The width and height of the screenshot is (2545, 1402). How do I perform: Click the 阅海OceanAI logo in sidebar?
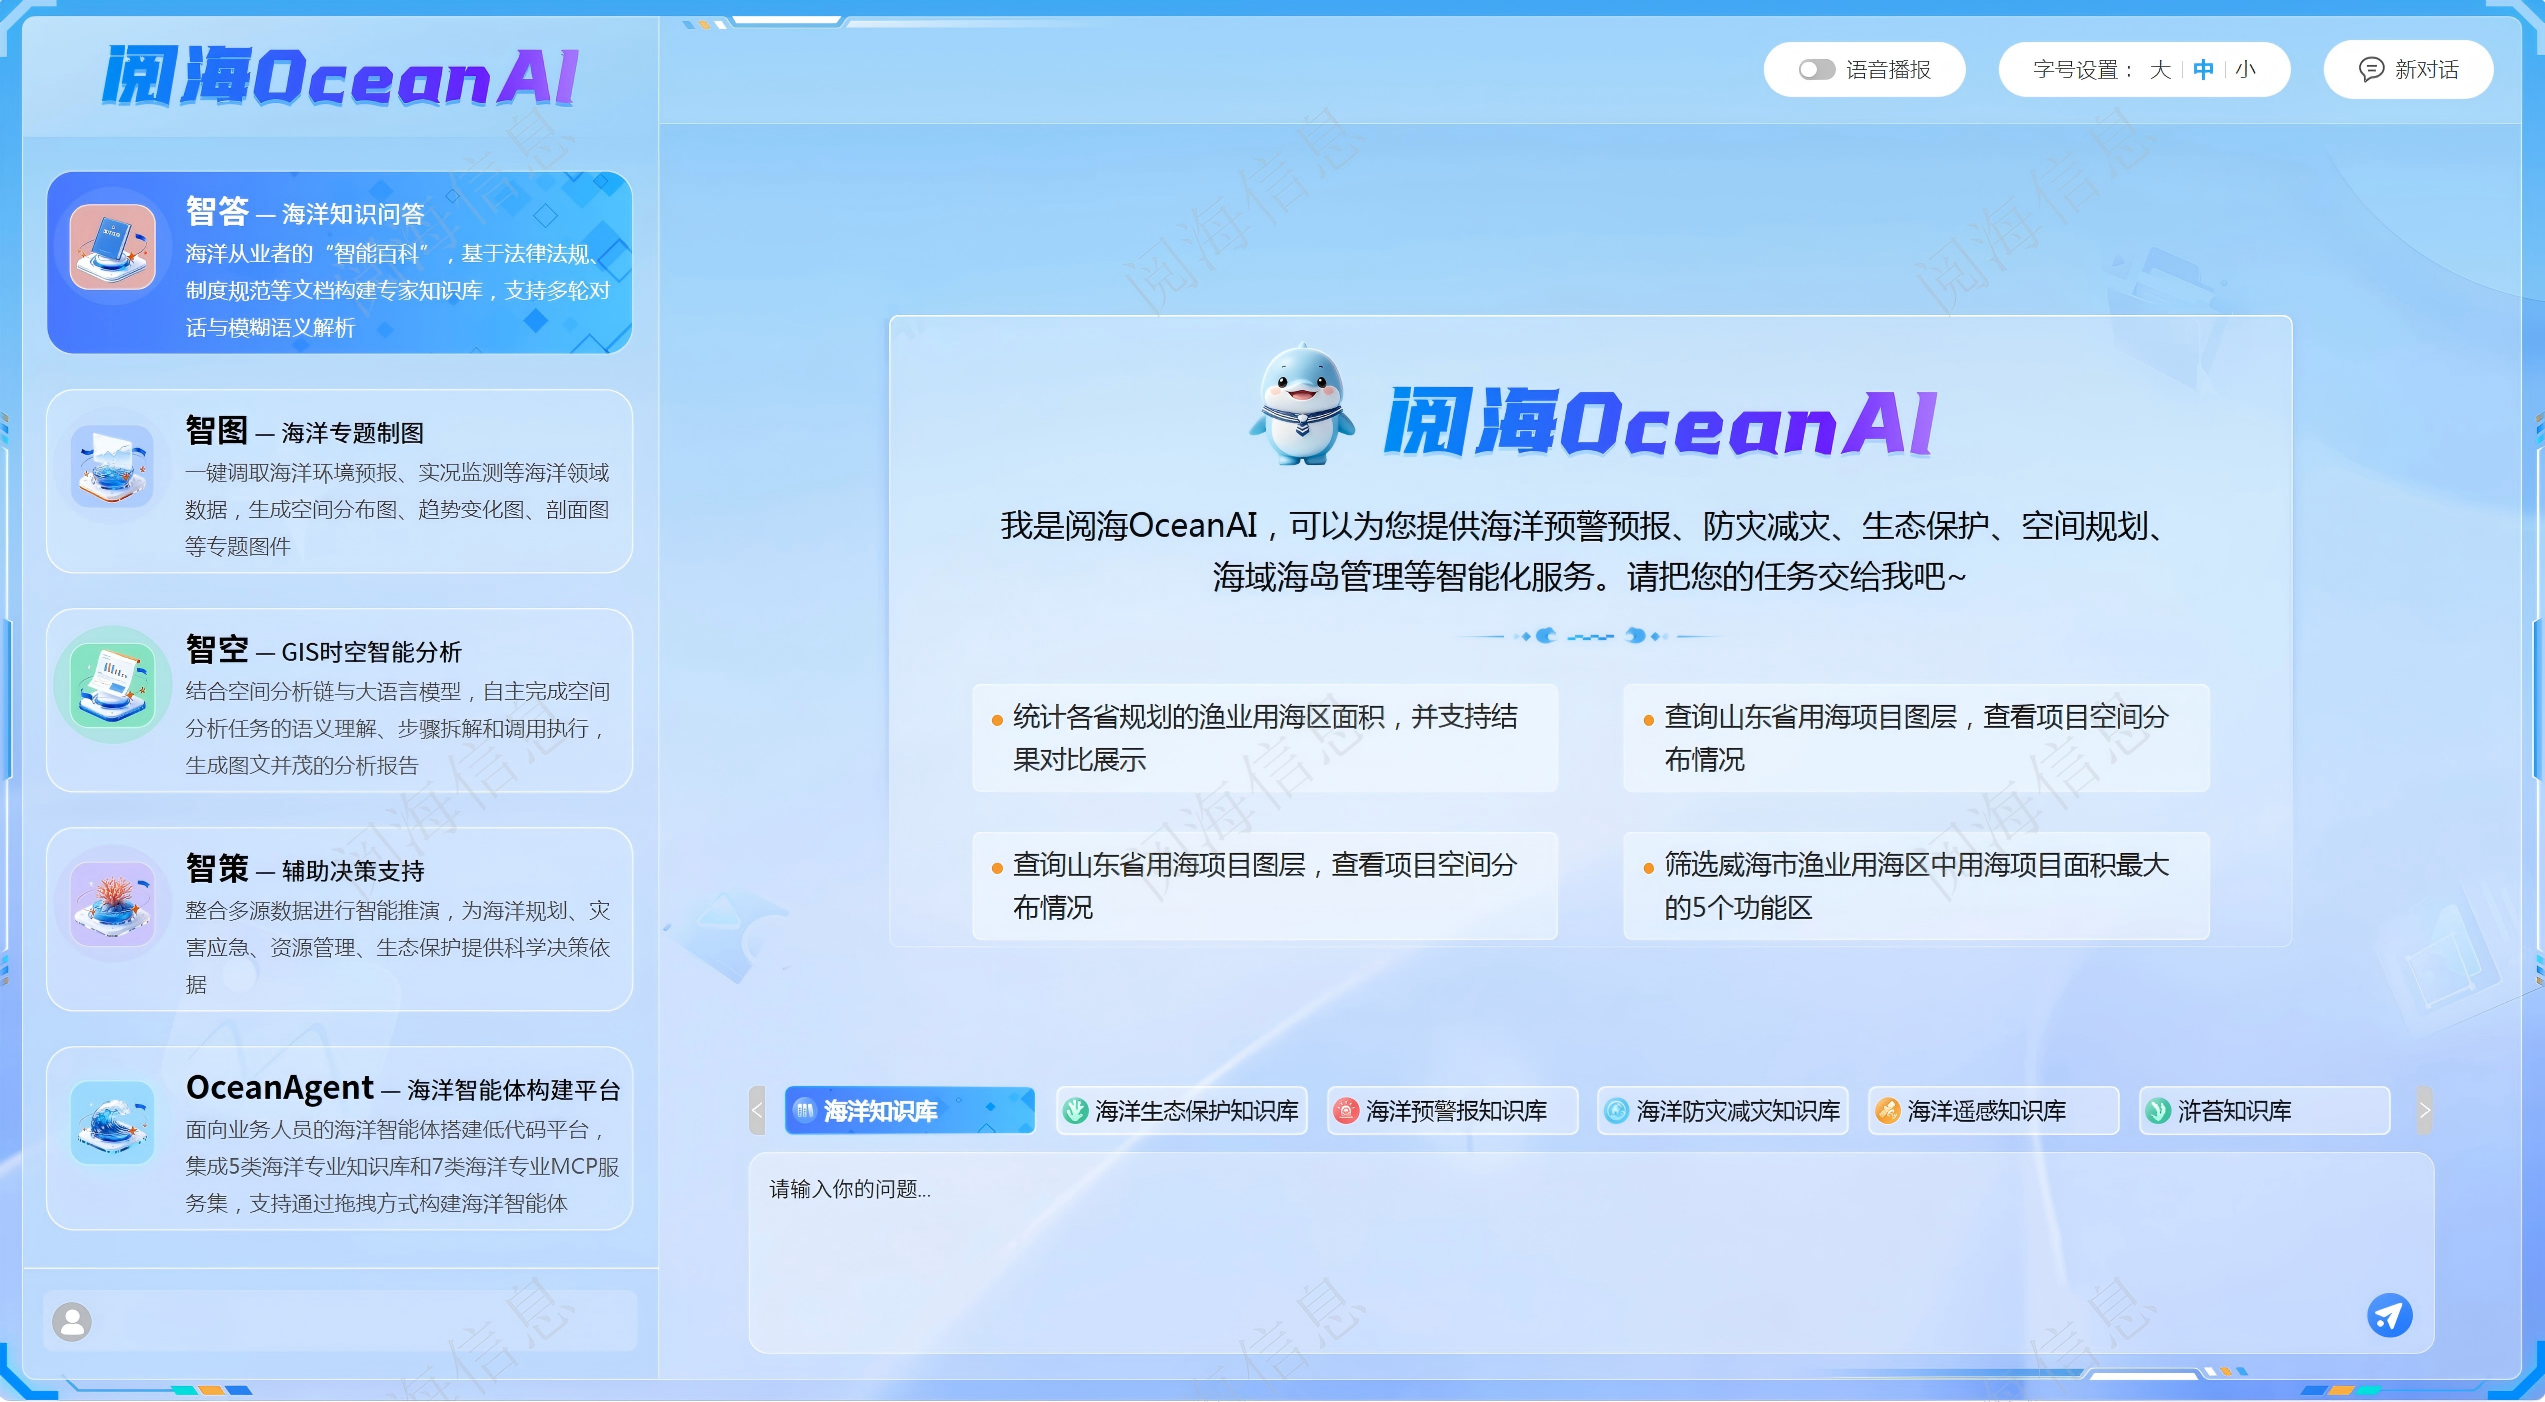click(341, 76)
